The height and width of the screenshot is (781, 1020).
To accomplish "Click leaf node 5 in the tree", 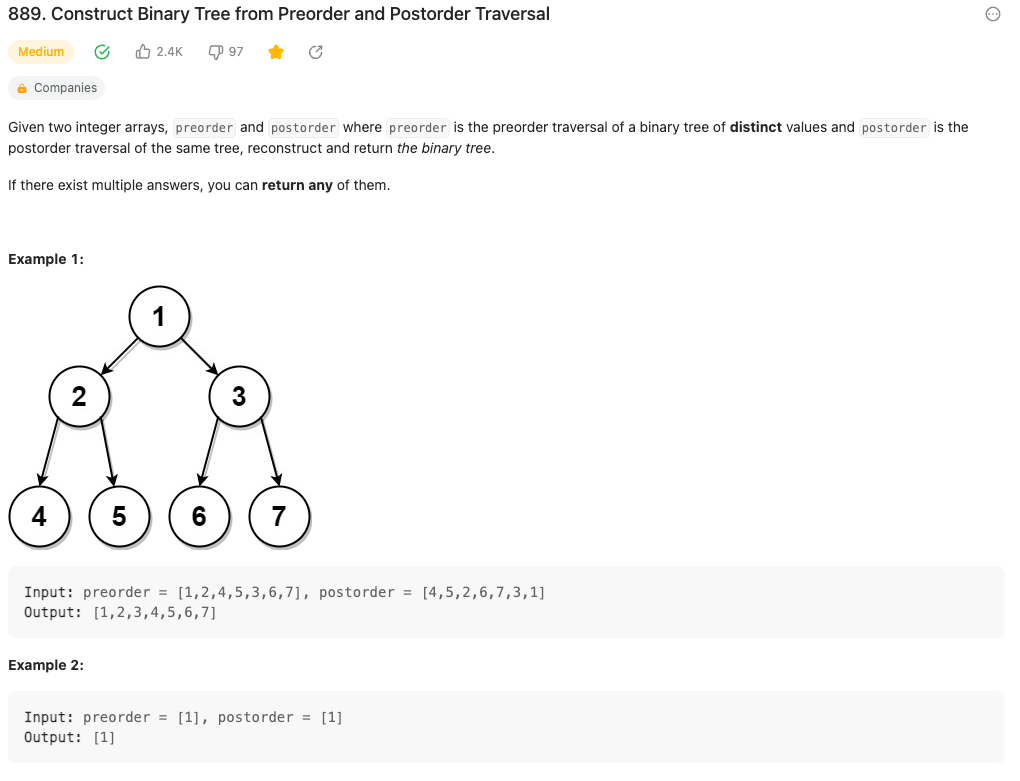I will (119, 516).
